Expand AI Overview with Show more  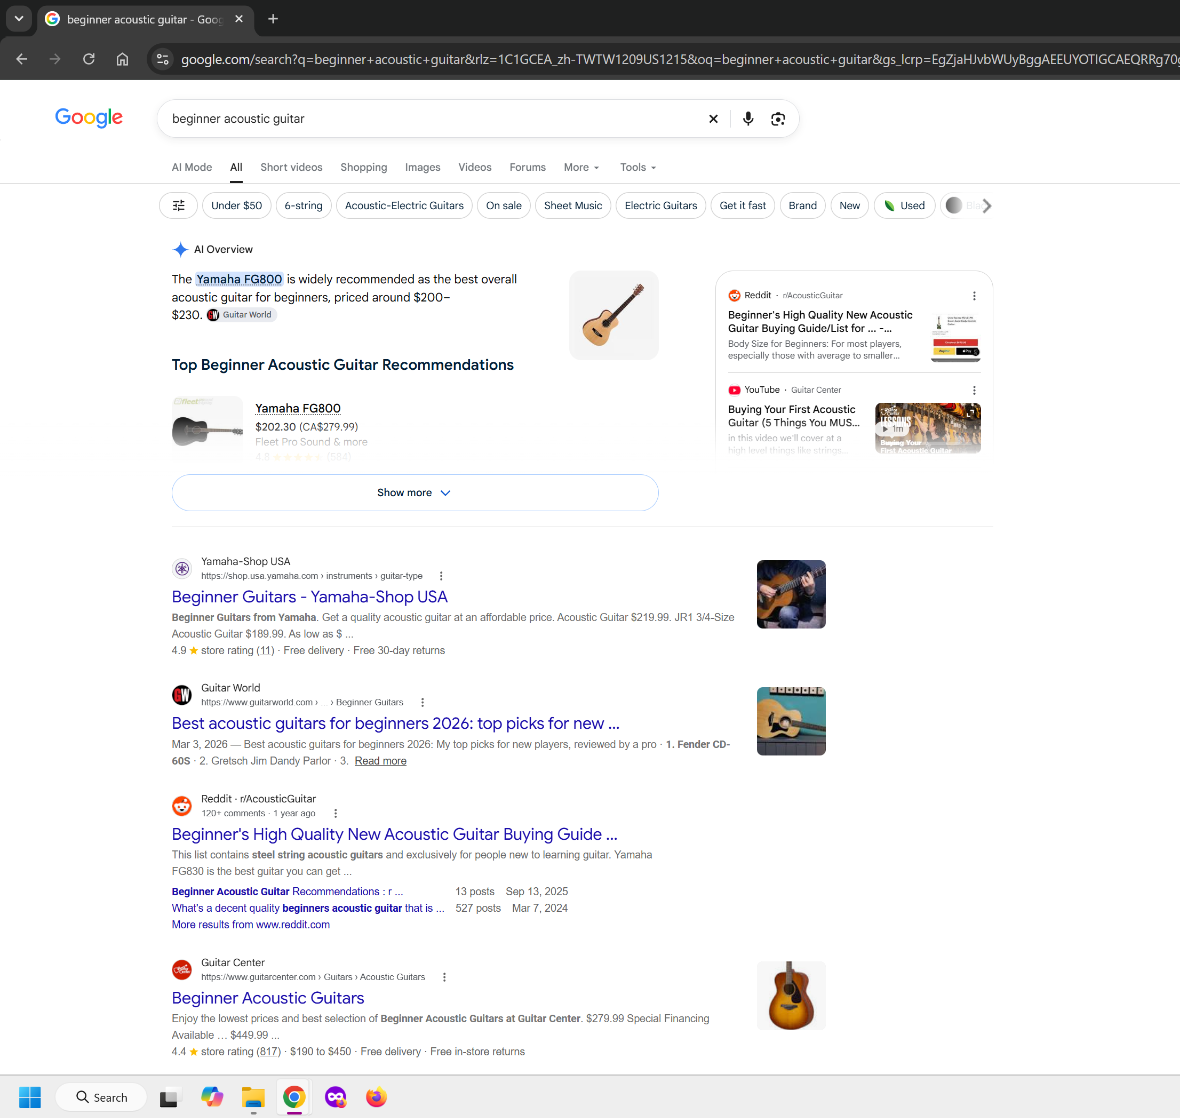tap(415, 493)
